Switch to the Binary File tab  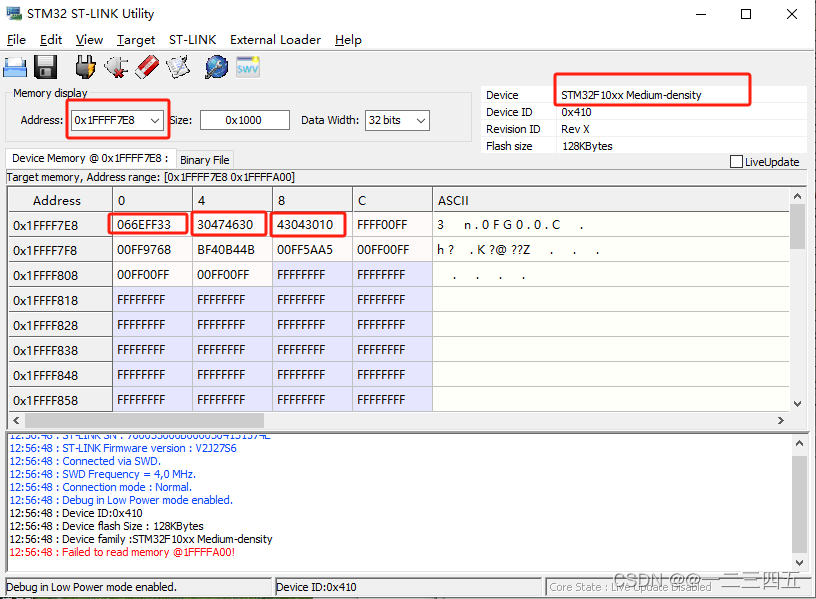coord(205,160)
